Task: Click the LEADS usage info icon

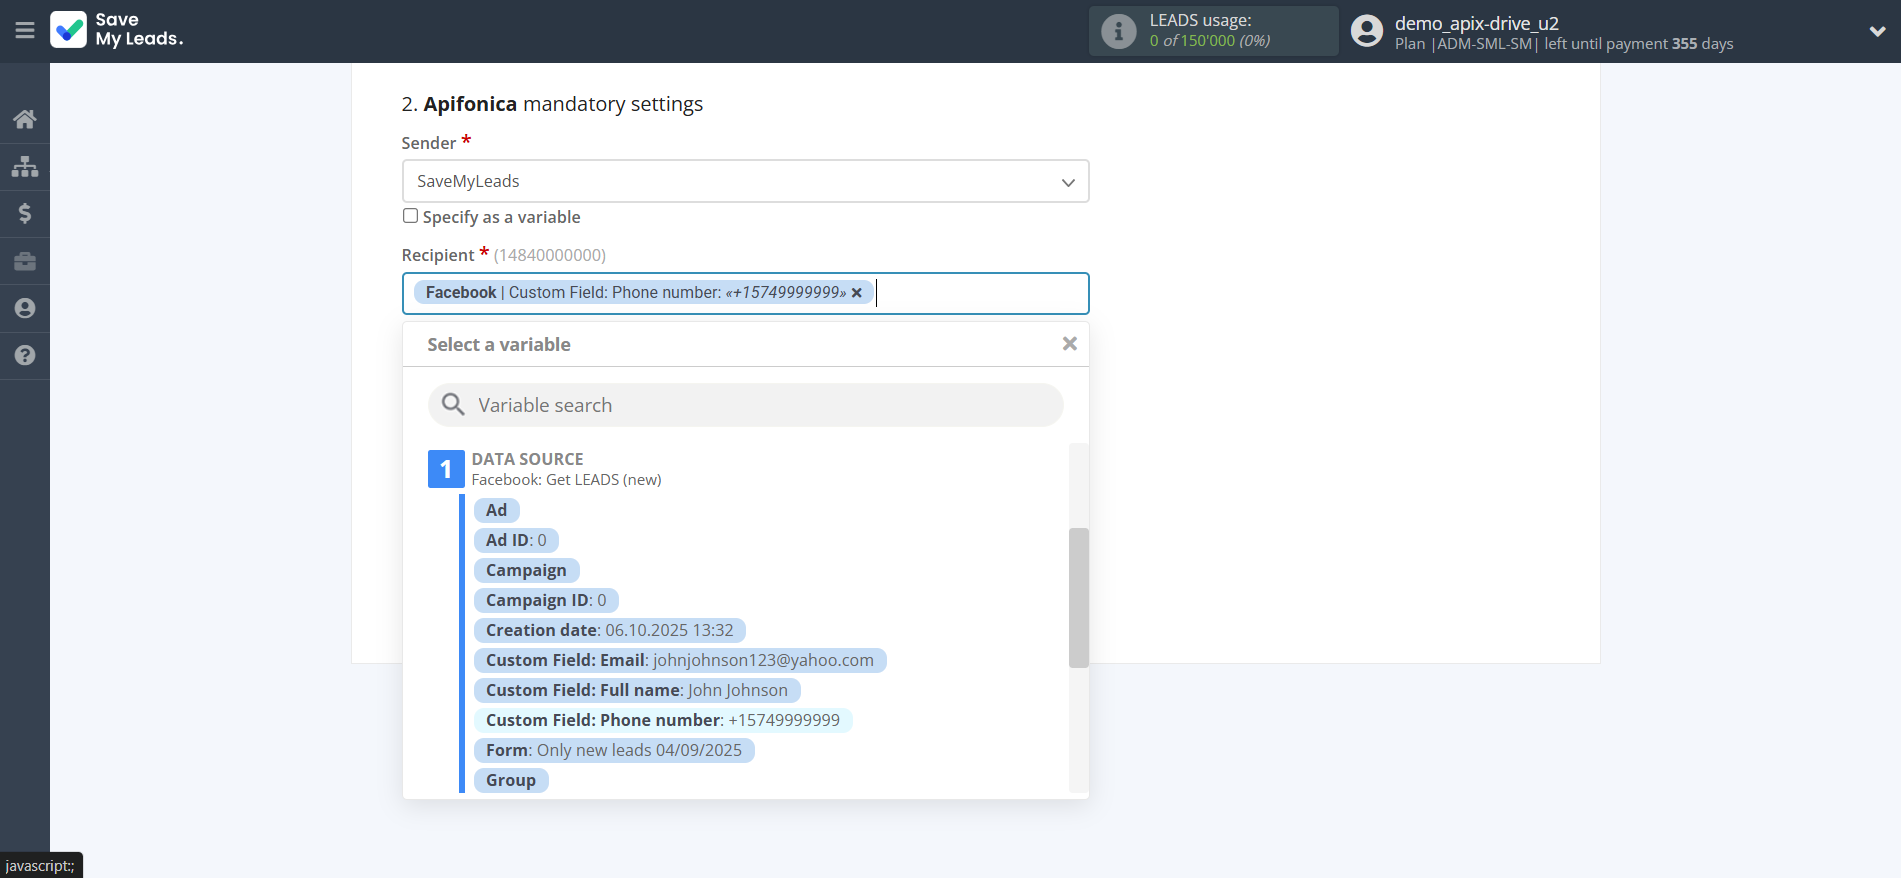Action: 1118,31
